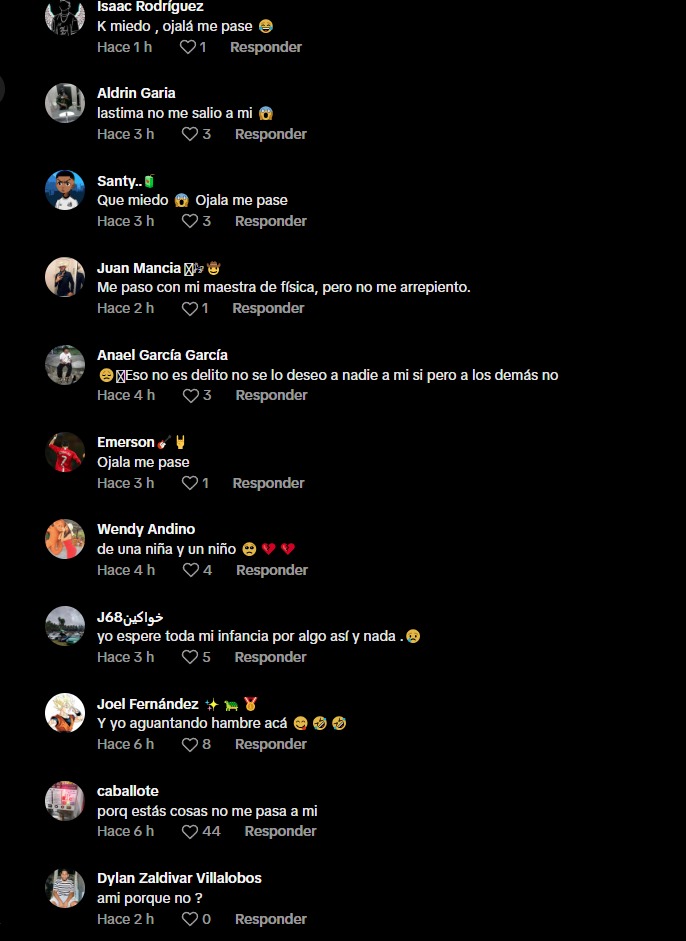This screenshot has height=941, width=686.
Task: Tap heart on Aldrin Garia's comment
Action: pyautogui.click(x=190, y=134)
